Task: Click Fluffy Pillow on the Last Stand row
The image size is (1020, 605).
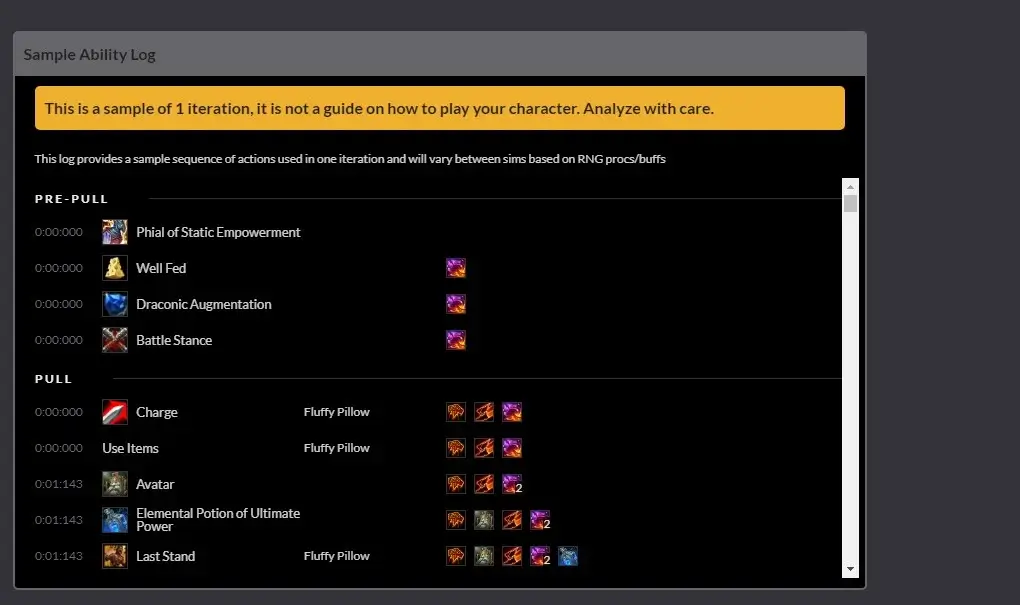Action: click(337, 555)
